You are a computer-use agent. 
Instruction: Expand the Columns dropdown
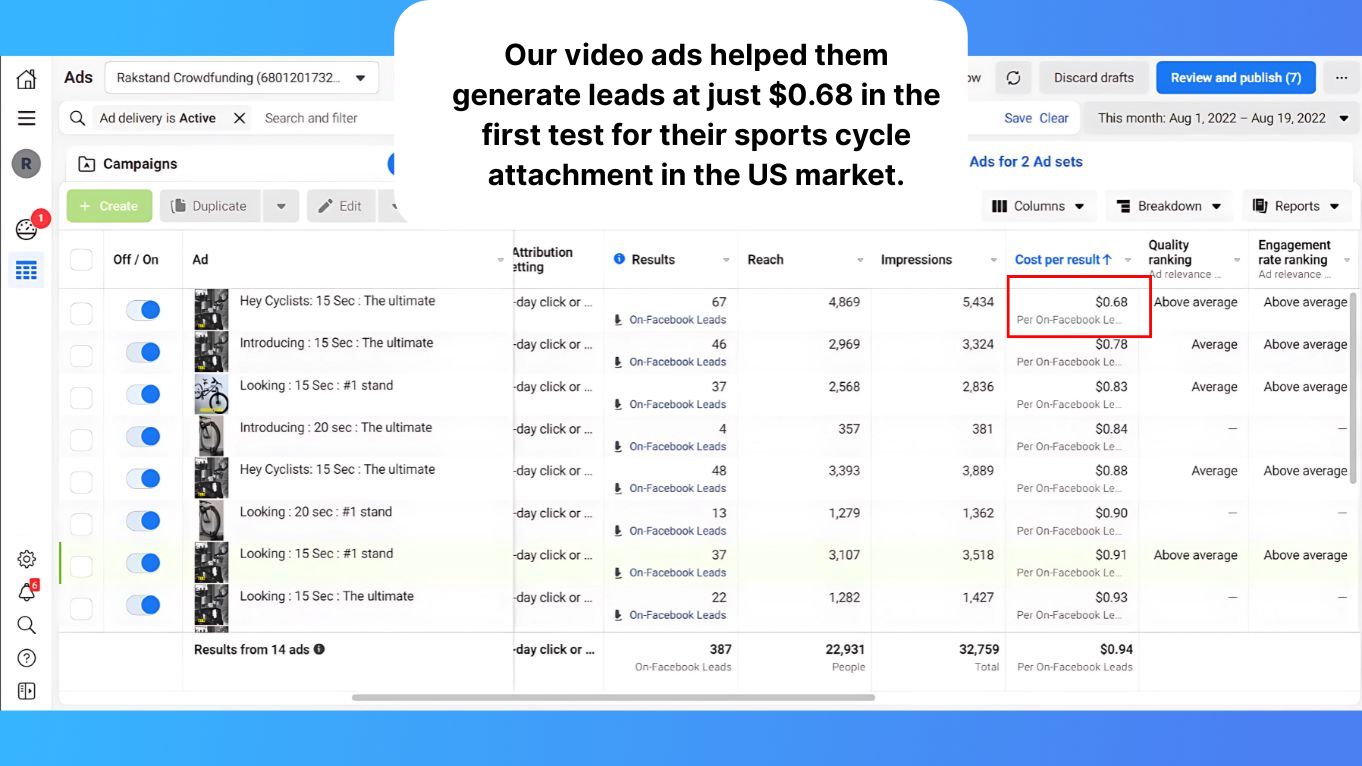pos(1039,206)
